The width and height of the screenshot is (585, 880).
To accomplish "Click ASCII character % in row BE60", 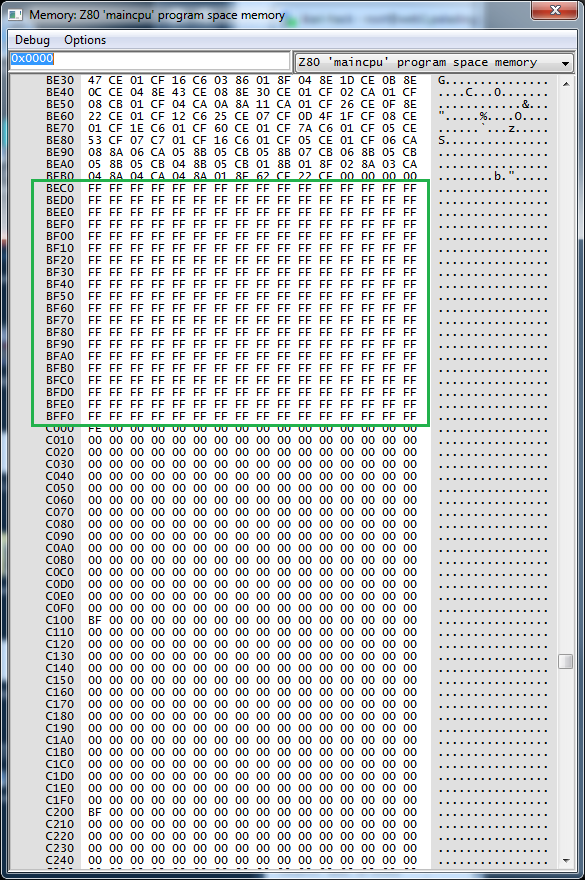I will [x=484, y=116].
